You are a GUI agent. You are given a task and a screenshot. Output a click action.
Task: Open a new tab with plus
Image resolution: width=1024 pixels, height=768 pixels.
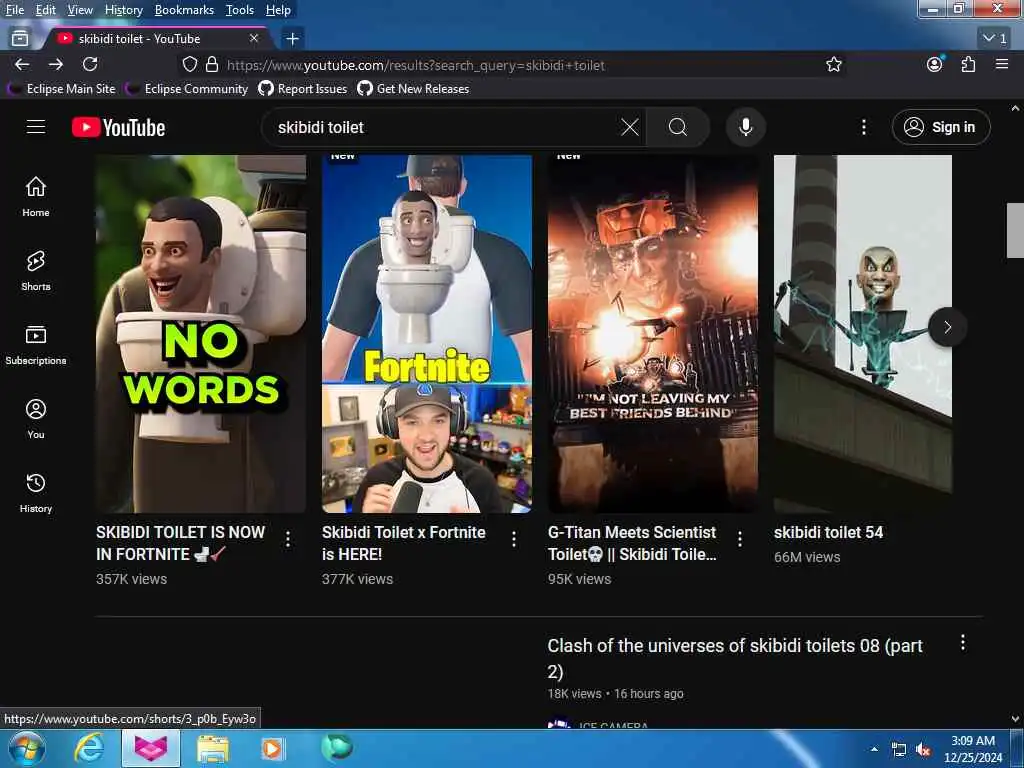(292, 39)
